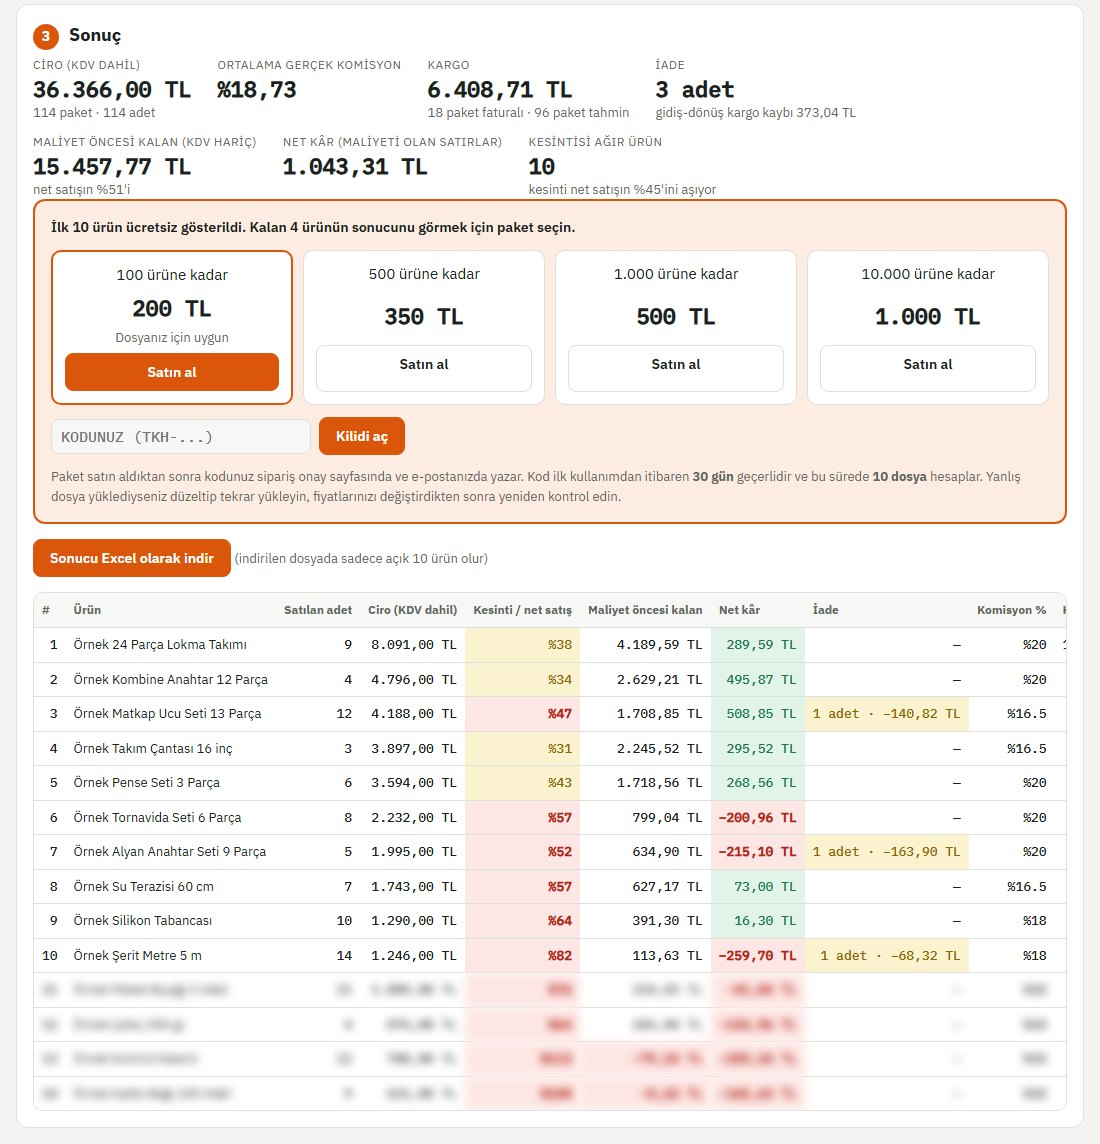The image size is (1100, 1144).
Task: Click the %82 deduction cell
Action: tap(522, 956)
